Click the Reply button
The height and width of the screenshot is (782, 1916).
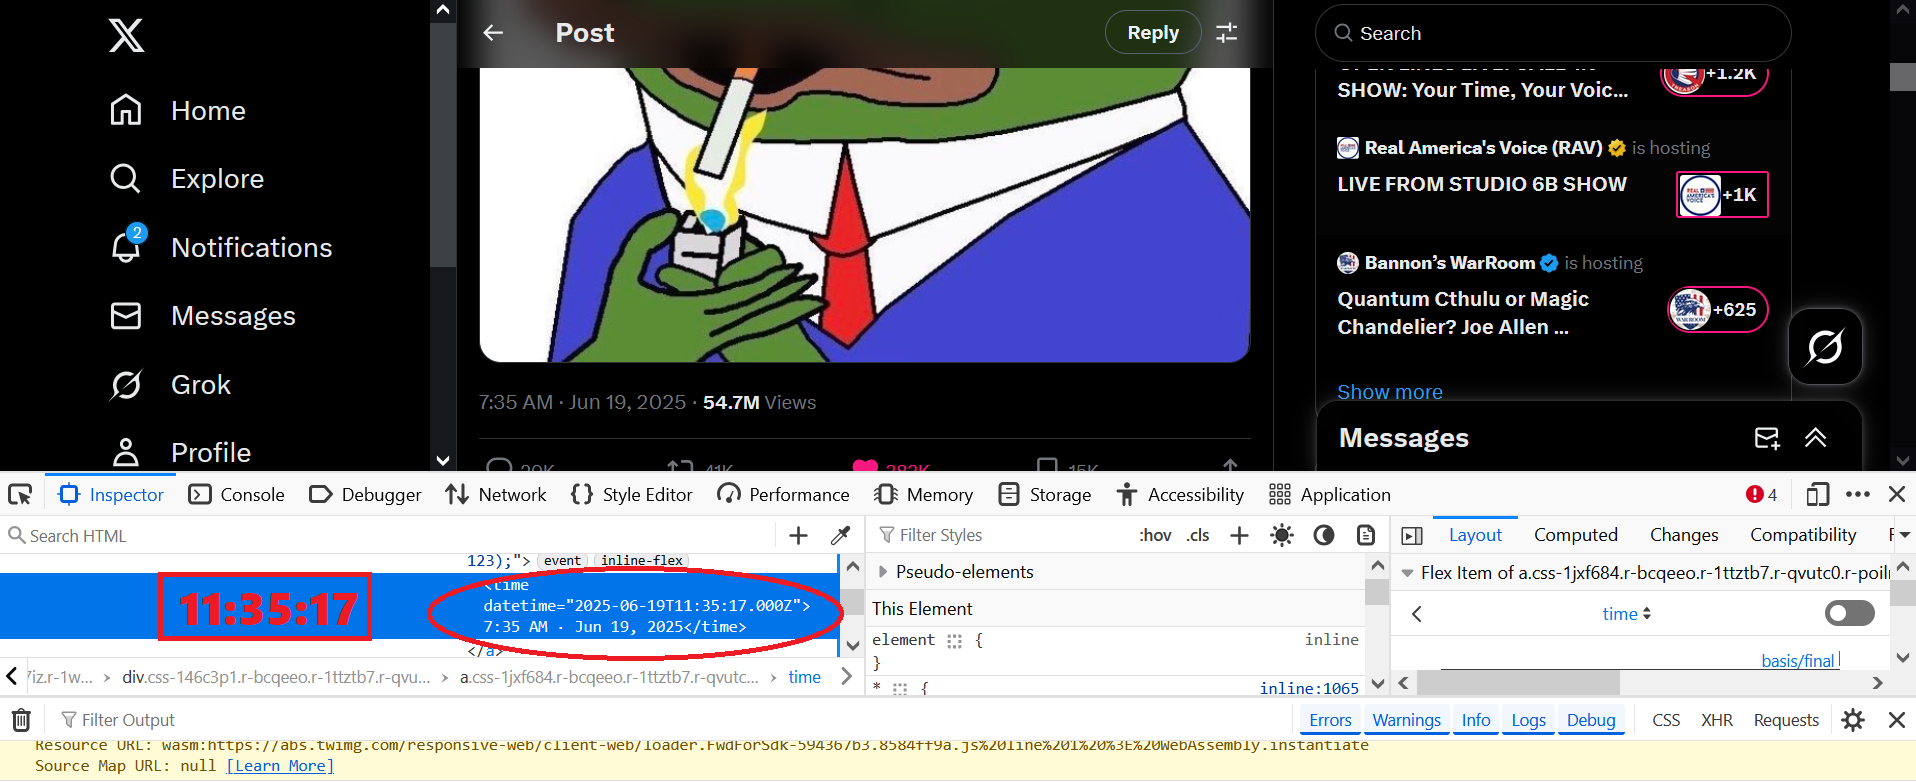(x=1153, y=33)
